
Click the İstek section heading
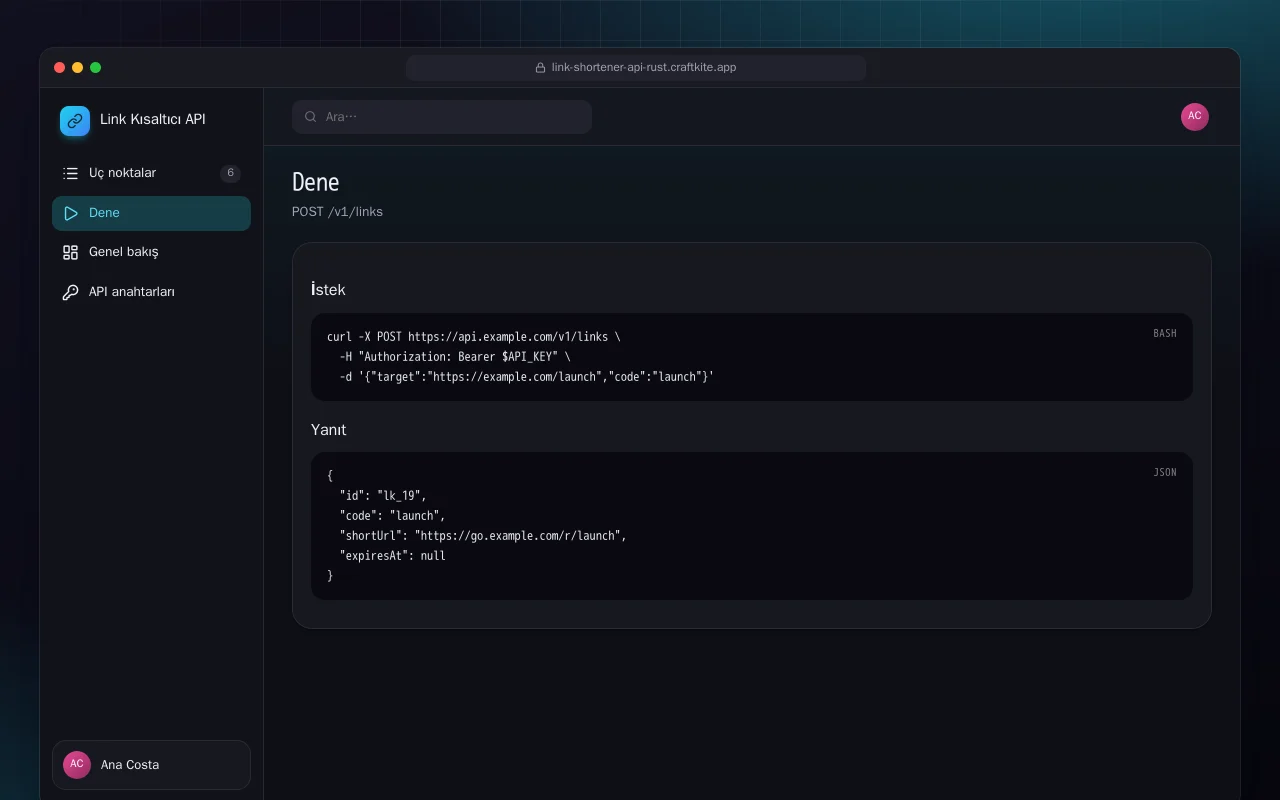click(328, 289)
